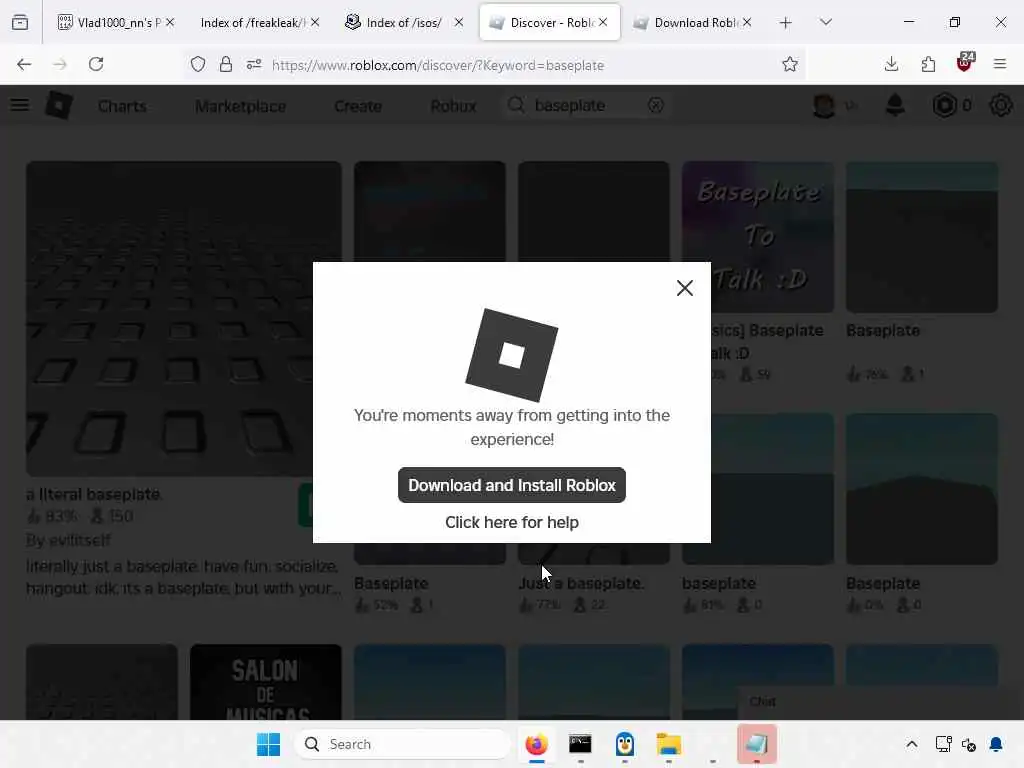This screenshot has height=768, width=1024.
Task: Open Roblox notifications bell
Action: click(x=895, y=105)
